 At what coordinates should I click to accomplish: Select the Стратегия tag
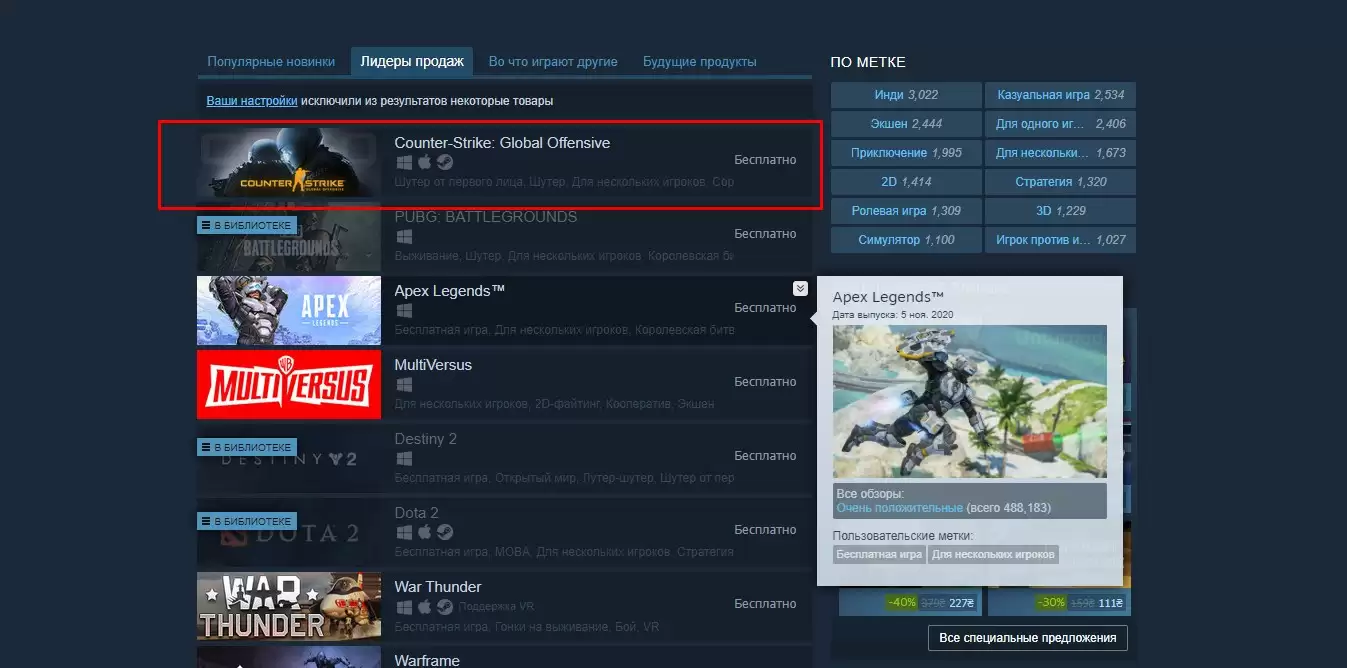1060,182
